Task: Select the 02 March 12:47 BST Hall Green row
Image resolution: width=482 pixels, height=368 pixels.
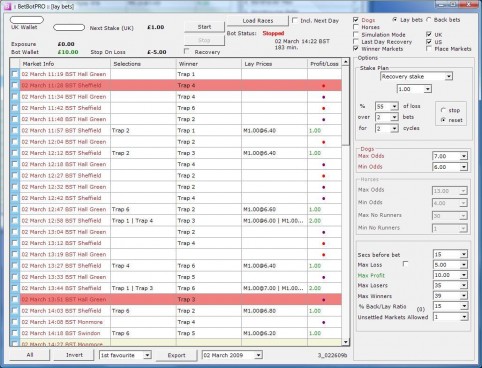Action: pyautogui.click(x=176, y=209)
